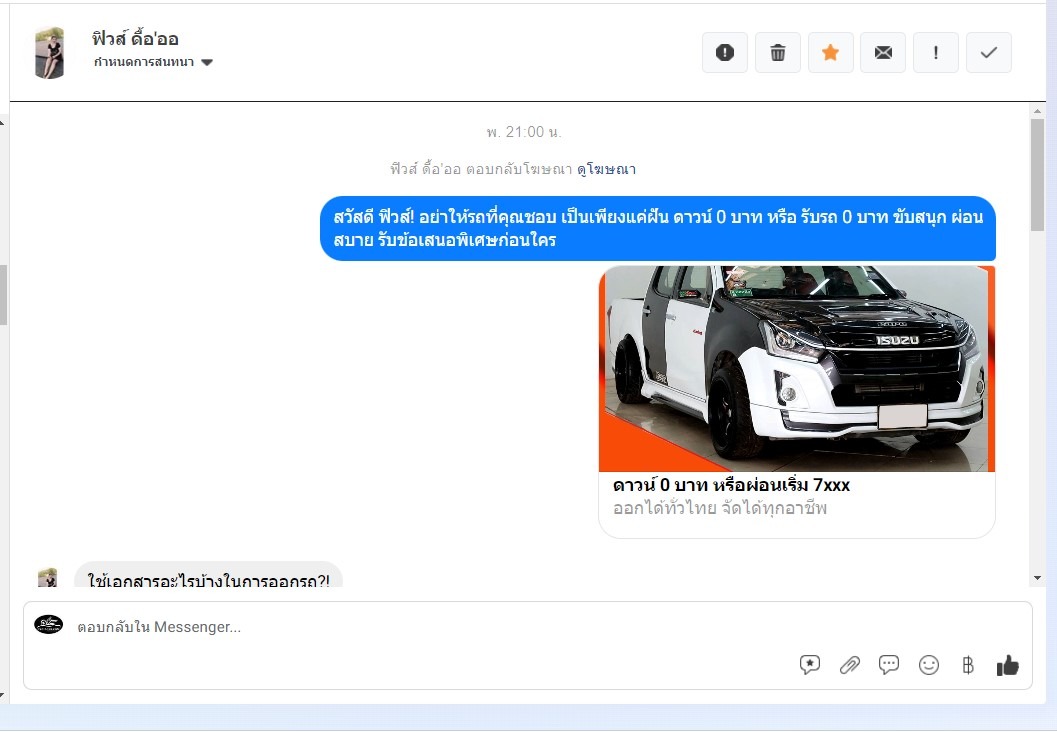1057x732 pixels.
Task: Mark conversation as spam icon
Action: pyautogui.click(x=725, y=53)
